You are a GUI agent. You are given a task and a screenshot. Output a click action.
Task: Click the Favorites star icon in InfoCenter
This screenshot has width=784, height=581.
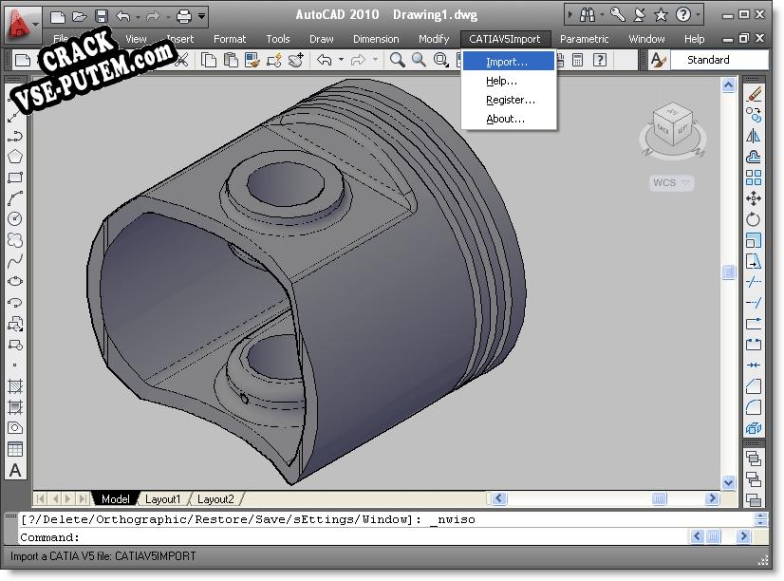pyautogui.click(x=661, y=15)
